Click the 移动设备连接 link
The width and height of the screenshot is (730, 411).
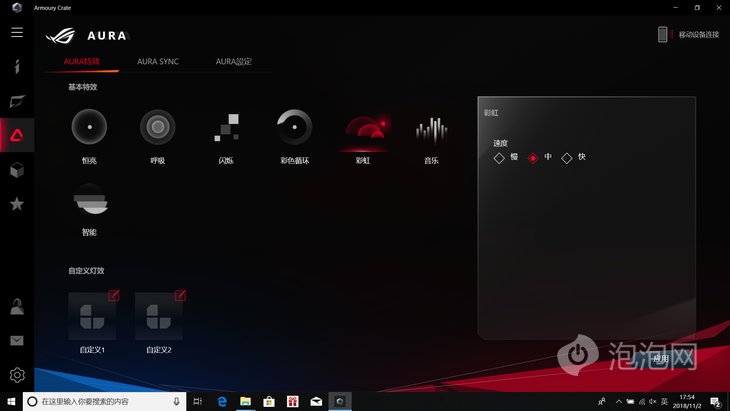[698, 34]
